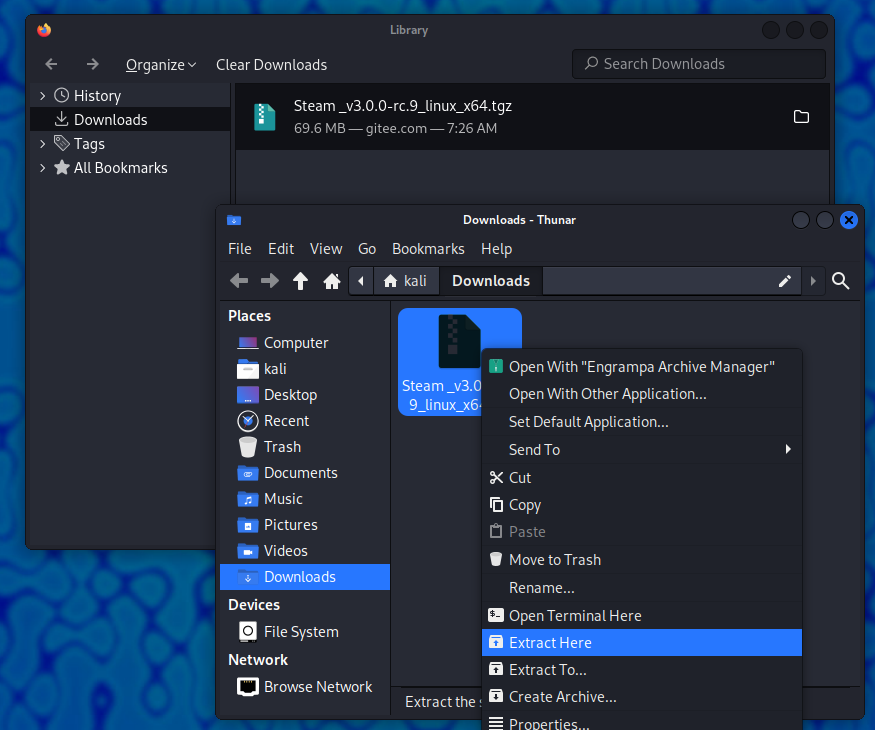Open Thunar File menu
Viewport: 875px width, 730px height.
tap(240, 249)
